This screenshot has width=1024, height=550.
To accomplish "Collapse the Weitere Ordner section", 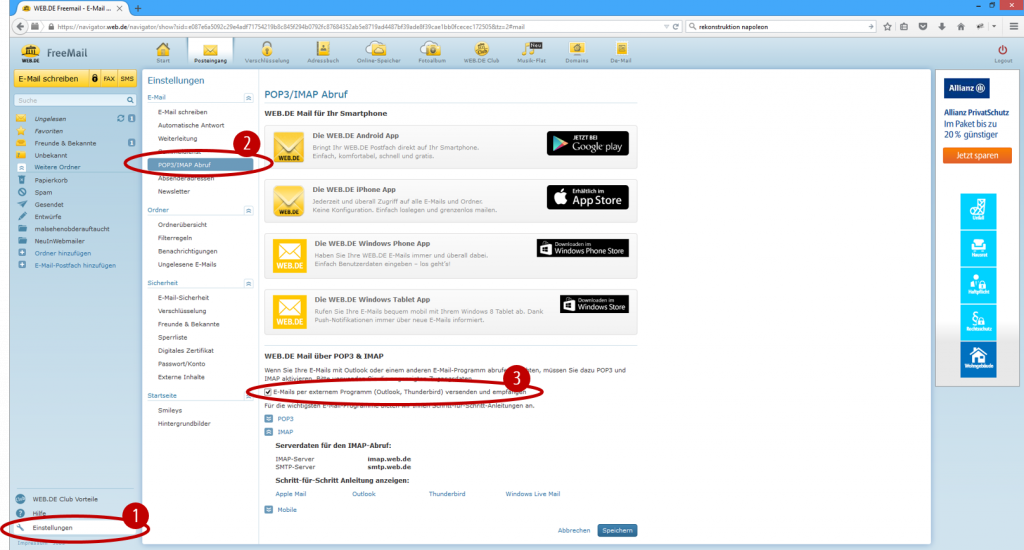I will click(x=22, y=167).
